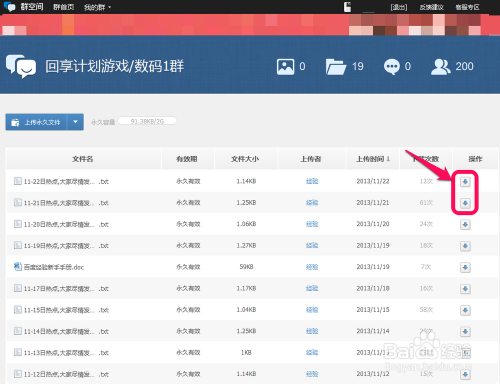Screen dimensions: 500x384
Task: View the group members icon
Action: (x=441, y=67)
